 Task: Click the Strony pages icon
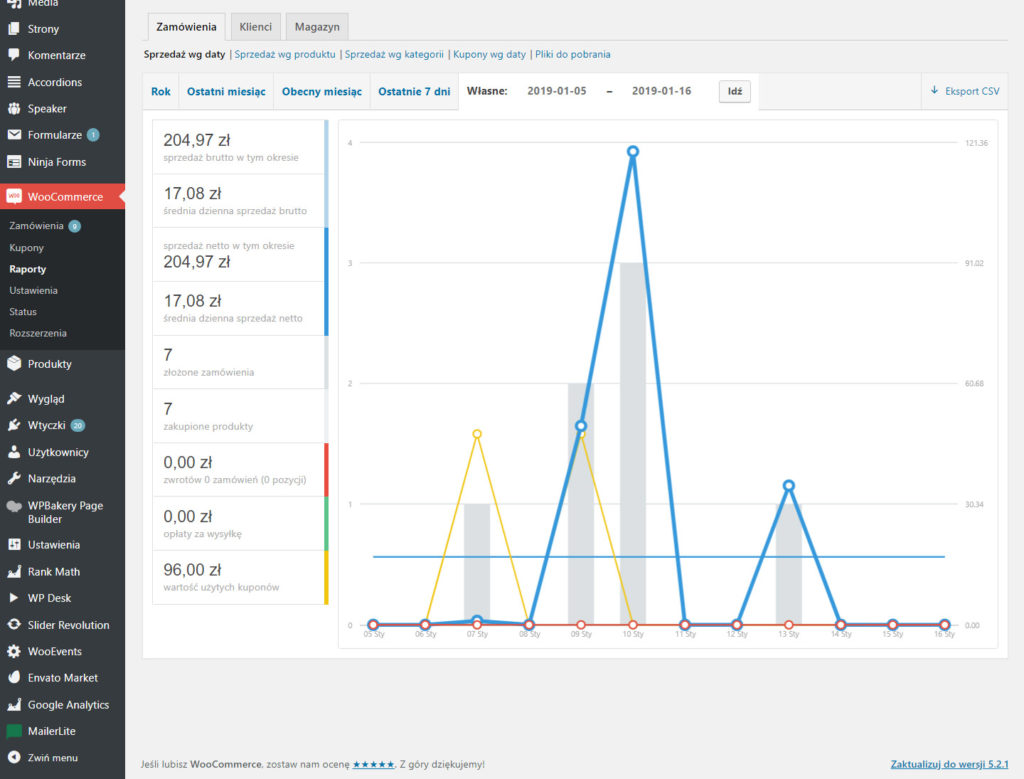coord(14,29)
